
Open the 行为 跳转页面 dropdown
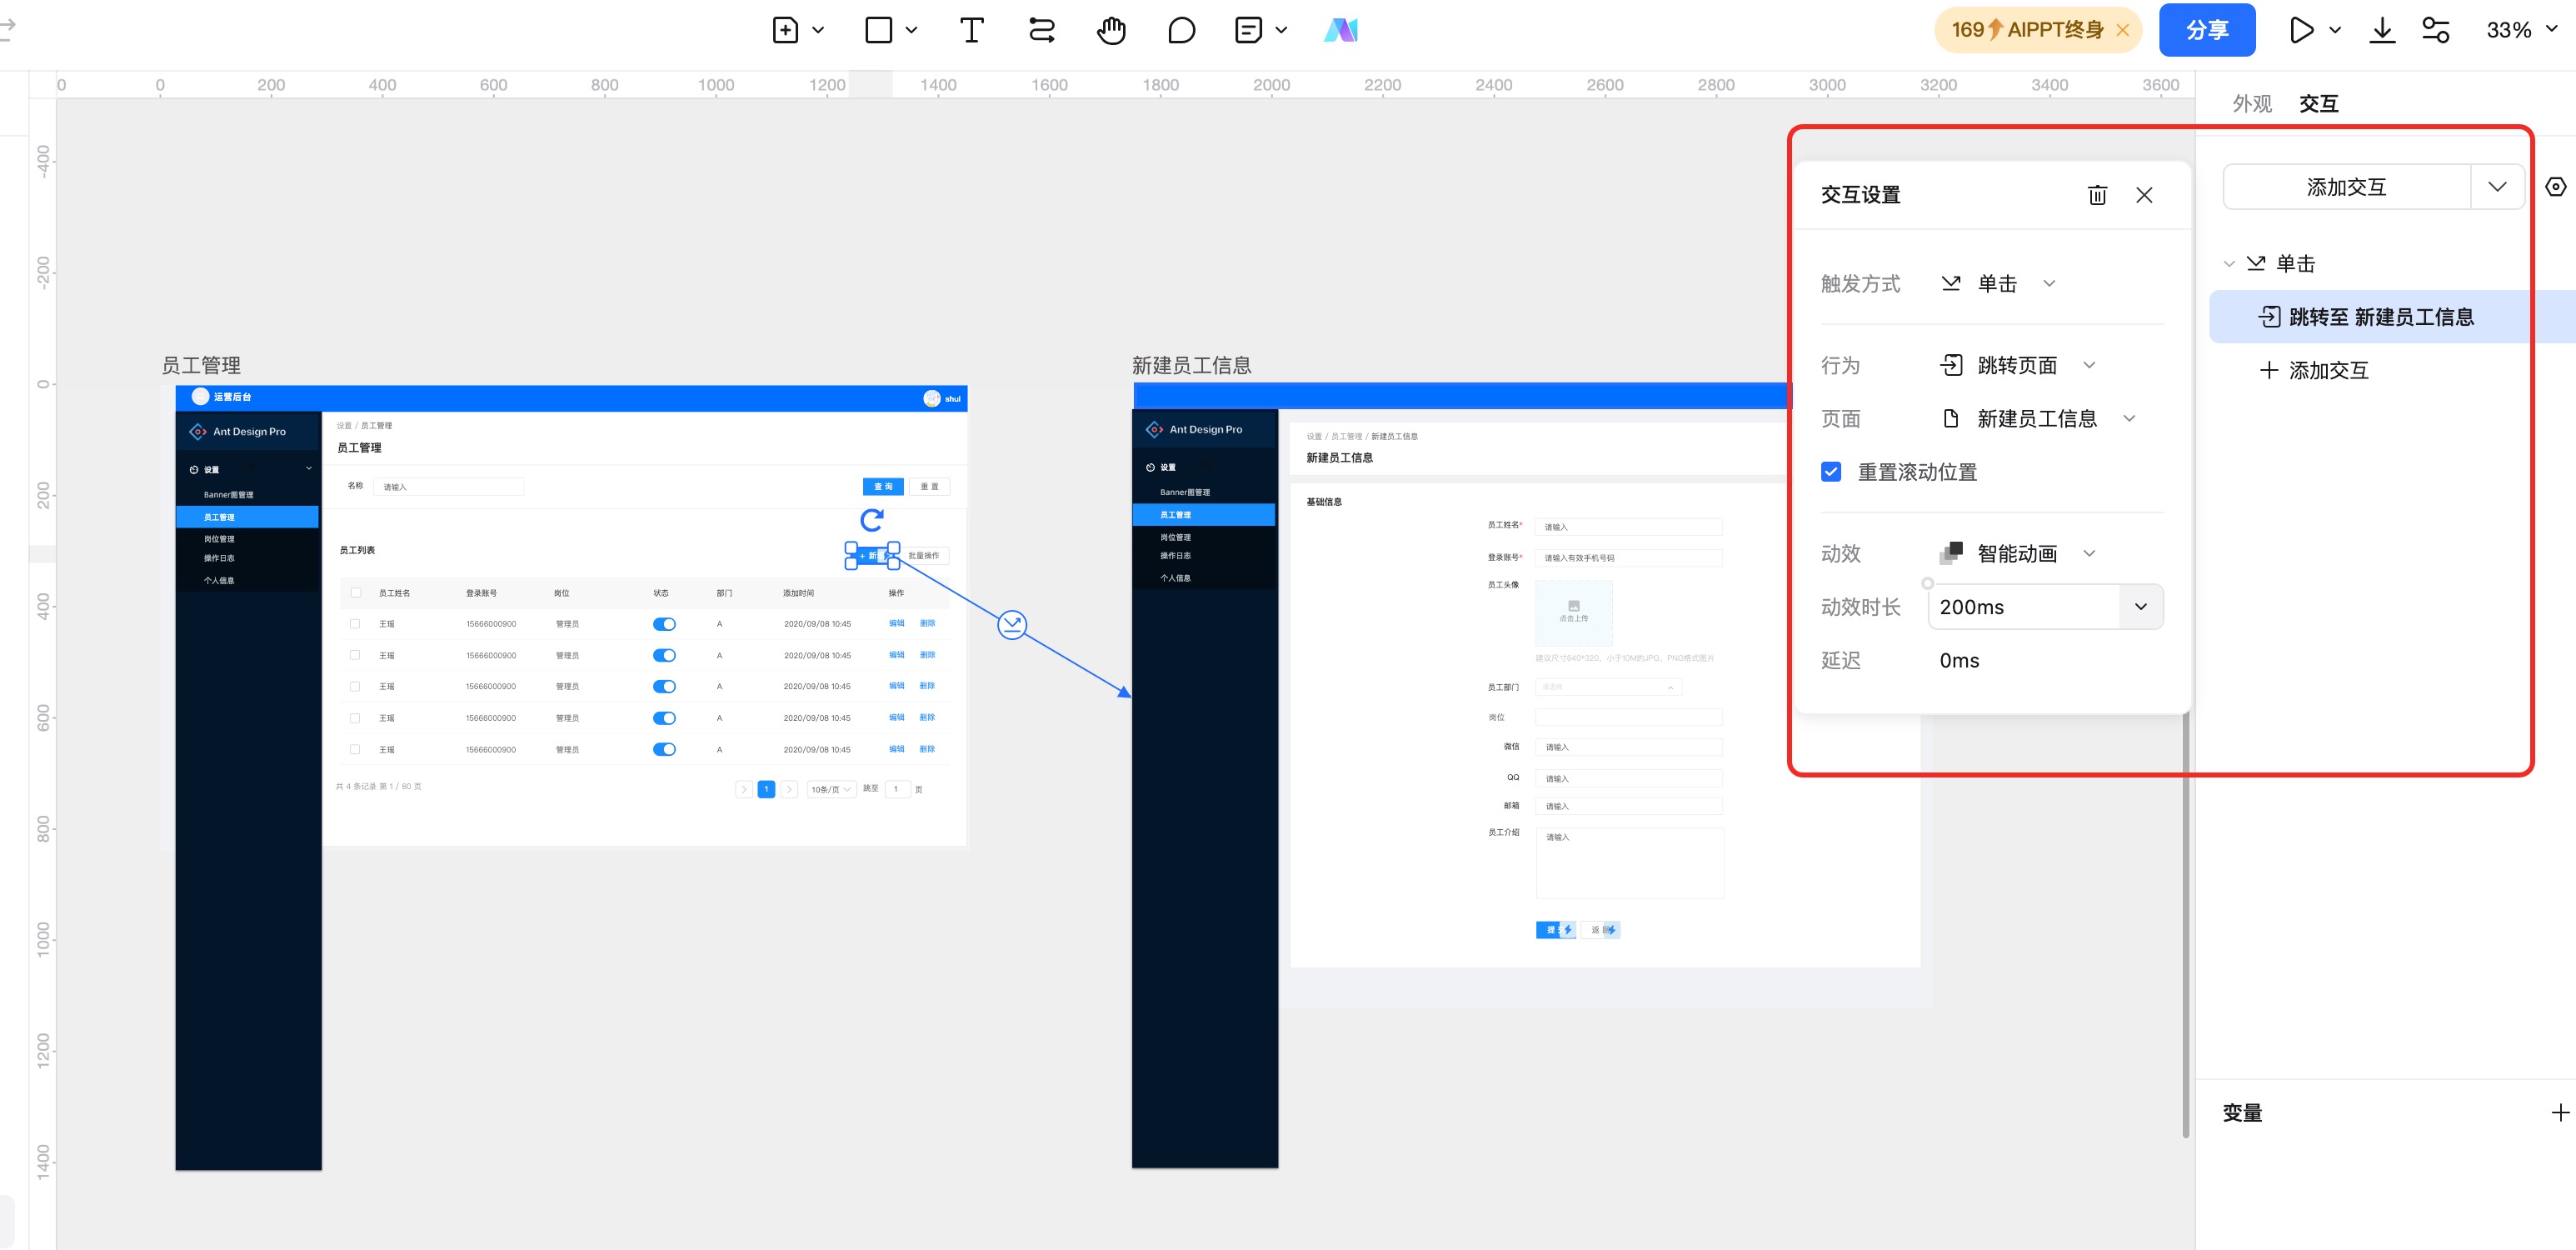click(x=2018, y=365)
